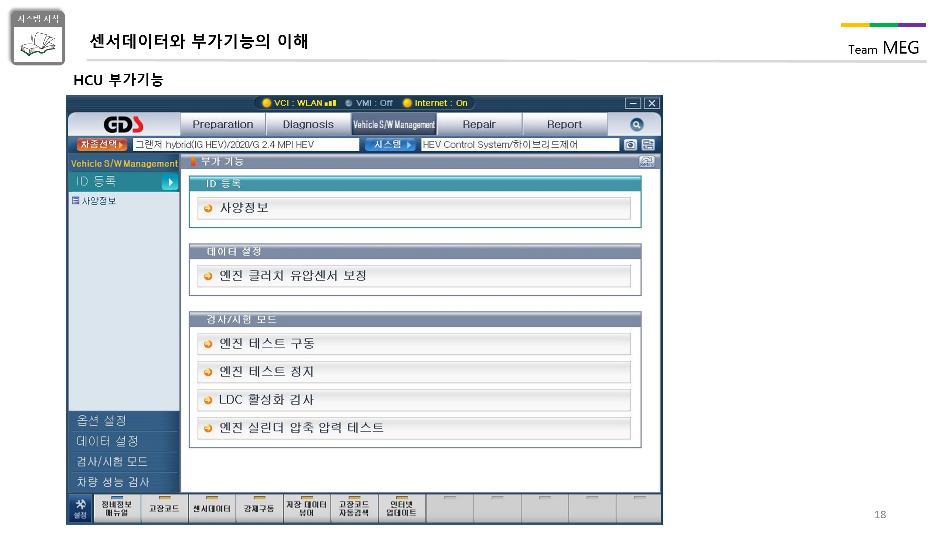Open 엔진 실린더 압축 압력 테스트
Screen dimensions: 938x544
point(414,428)
